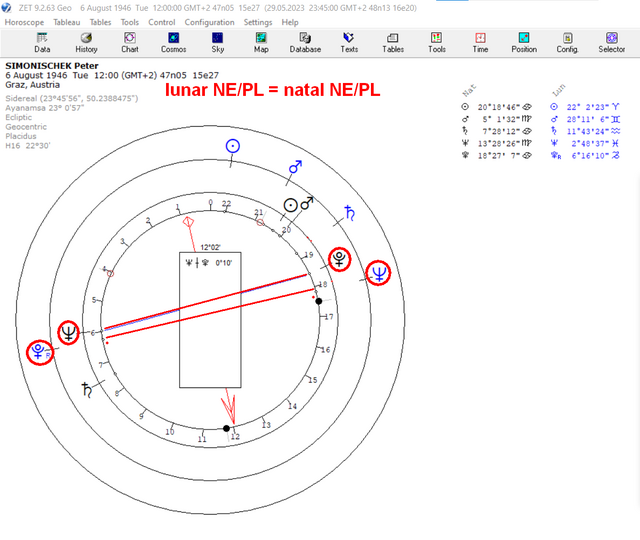Open the Selector toolbar icon

(x=611, y=42)
